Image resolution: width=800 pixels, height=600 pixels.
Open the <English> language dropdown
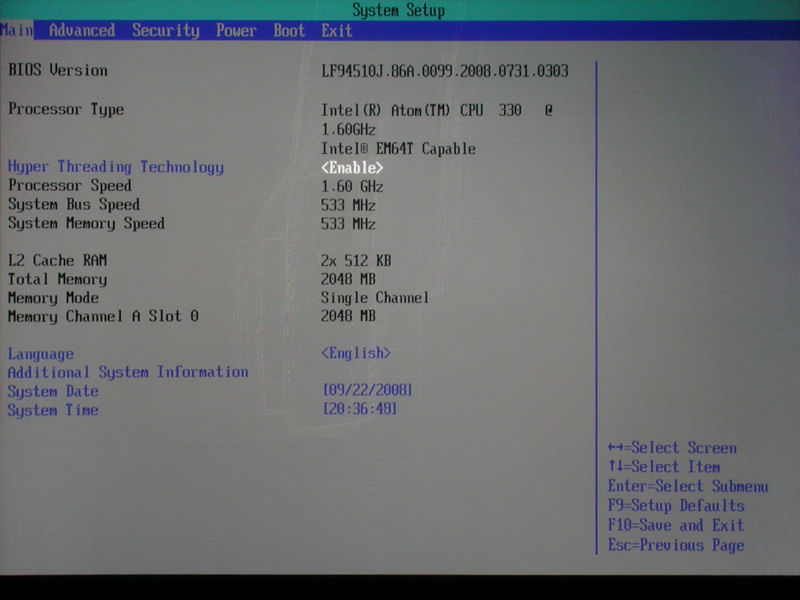356,353
